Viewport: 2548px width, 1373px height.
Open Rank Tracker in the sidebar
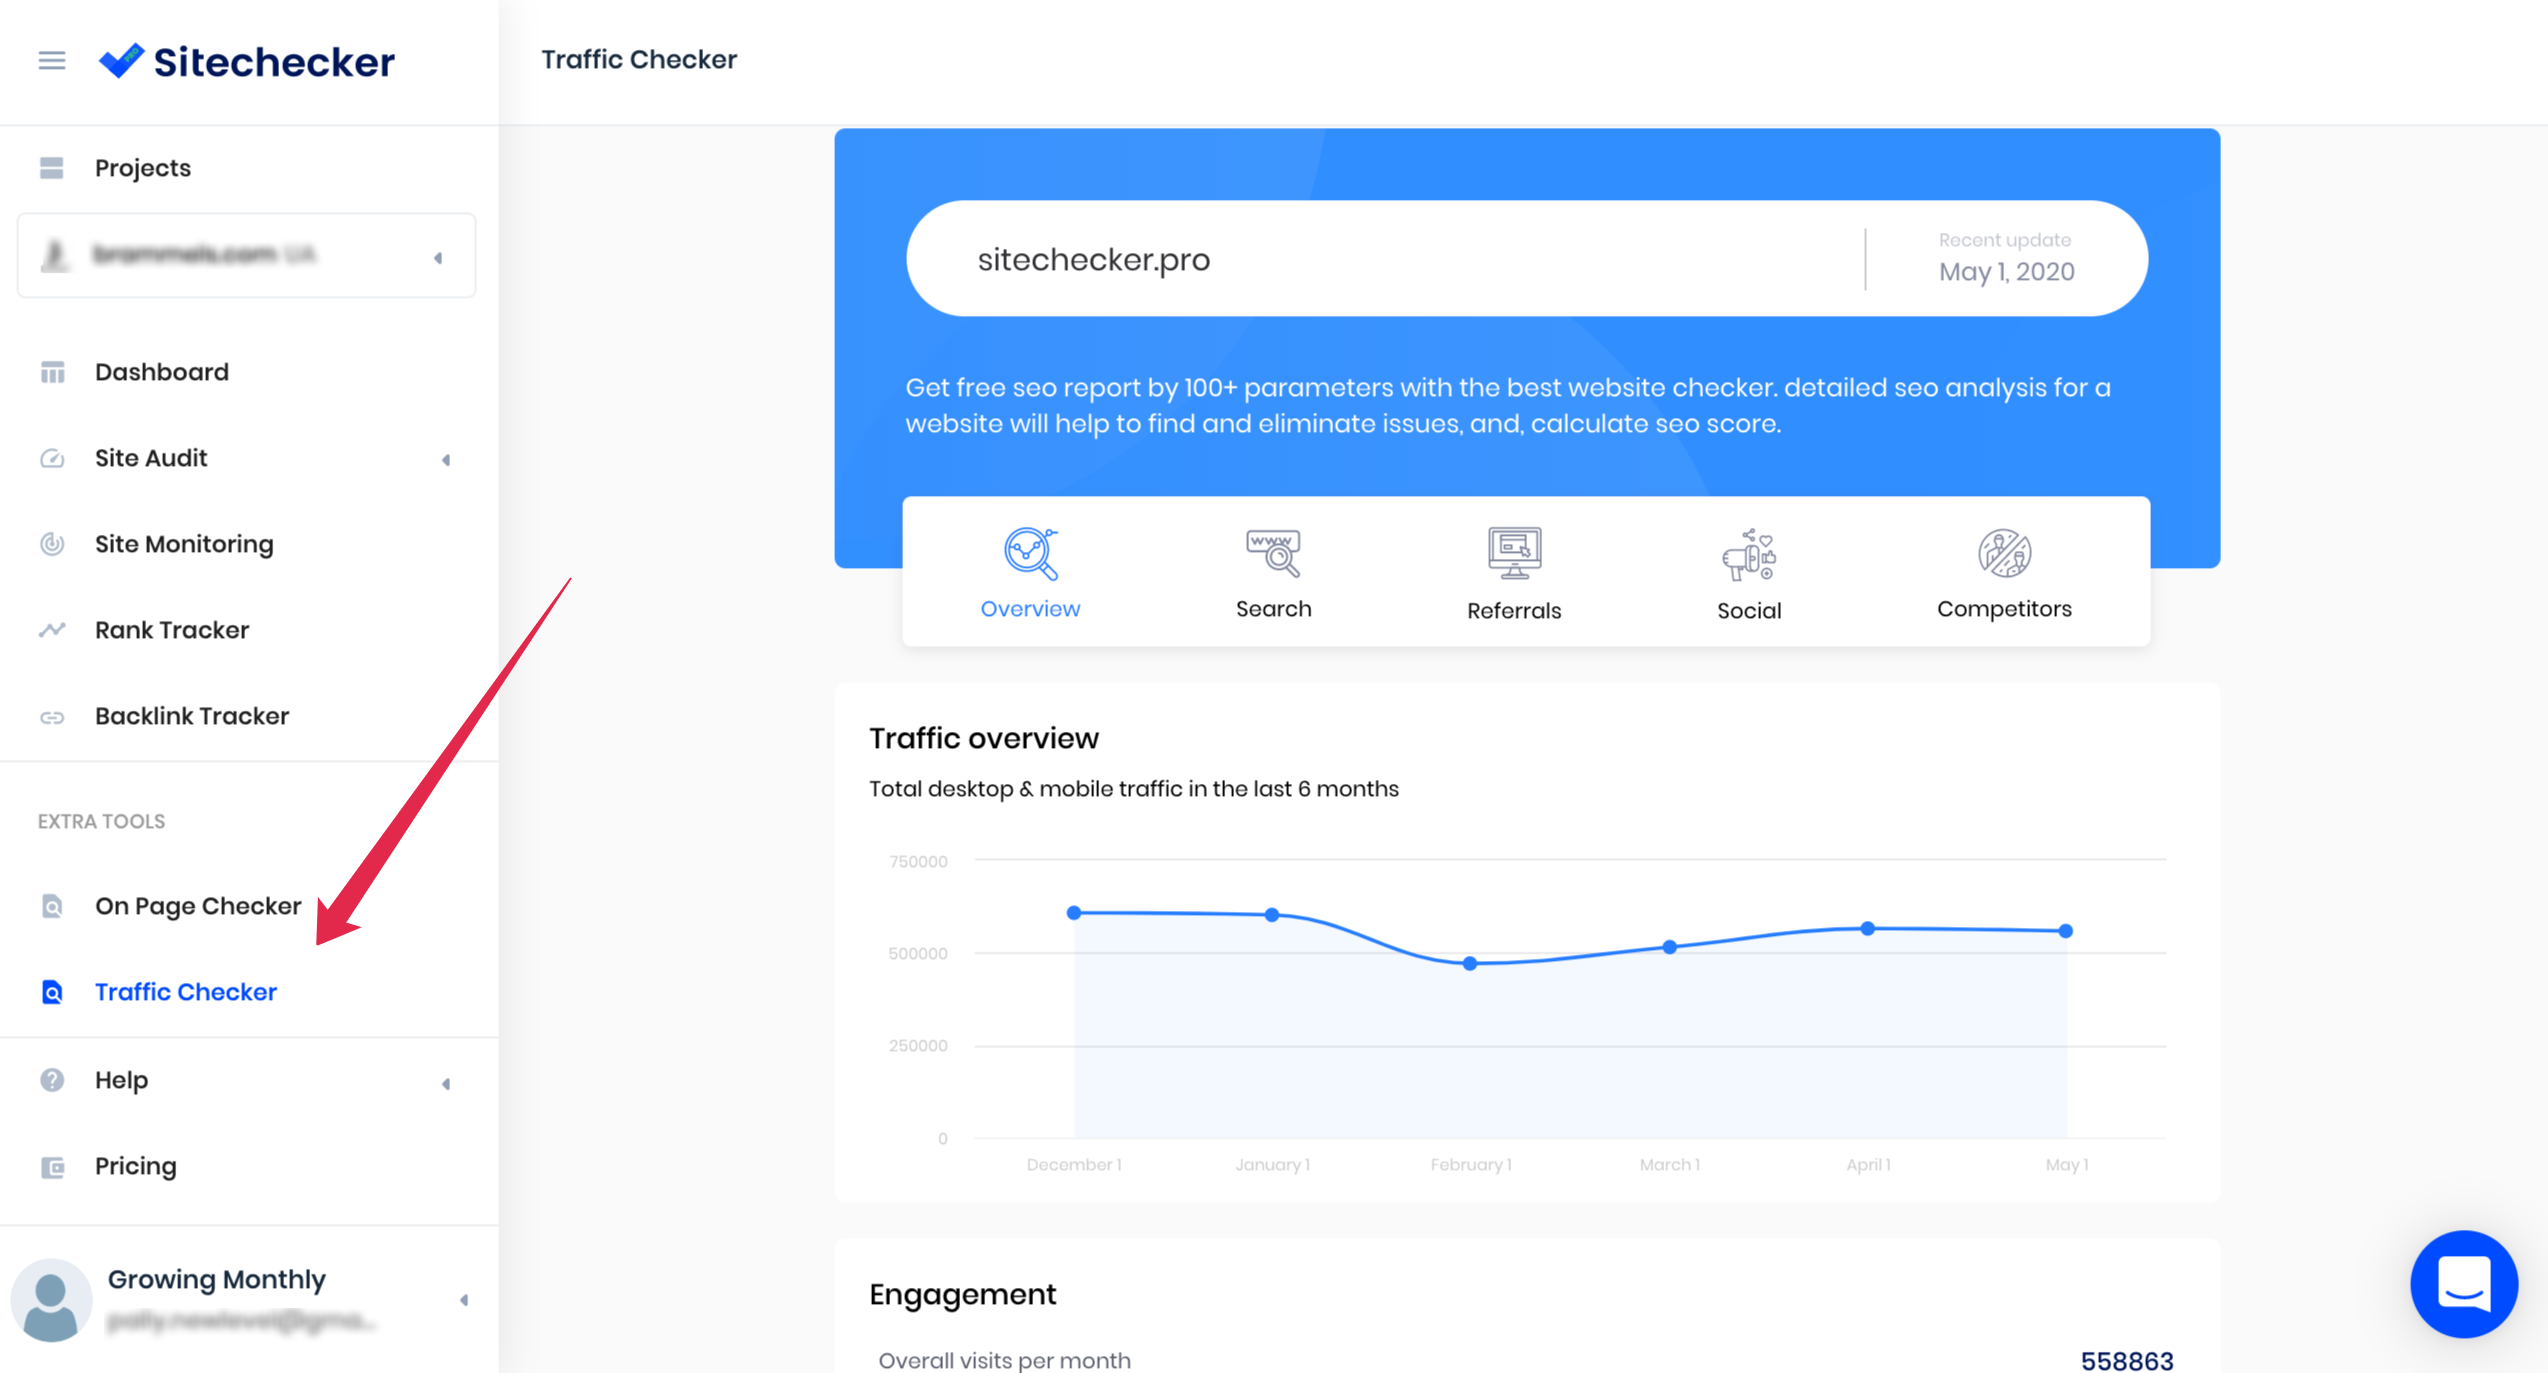(172, 630)
